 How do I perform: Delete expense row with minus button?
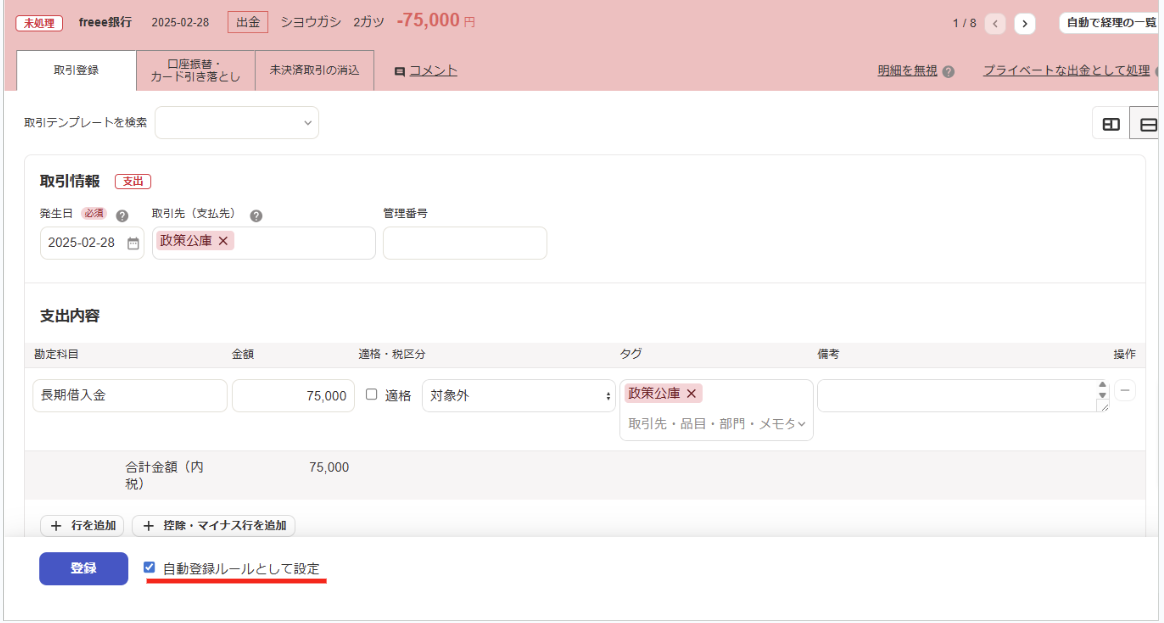click(x=1125, y=391)
